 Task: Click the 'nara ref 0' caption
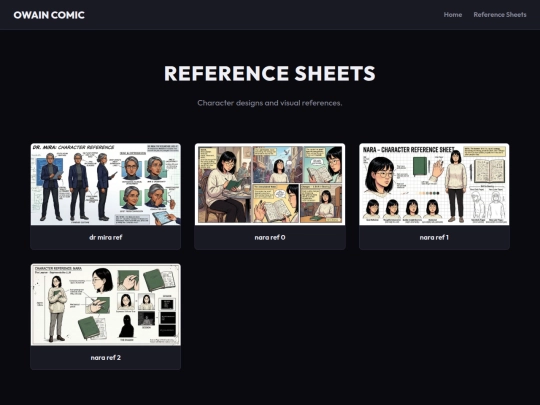point(270,237)
